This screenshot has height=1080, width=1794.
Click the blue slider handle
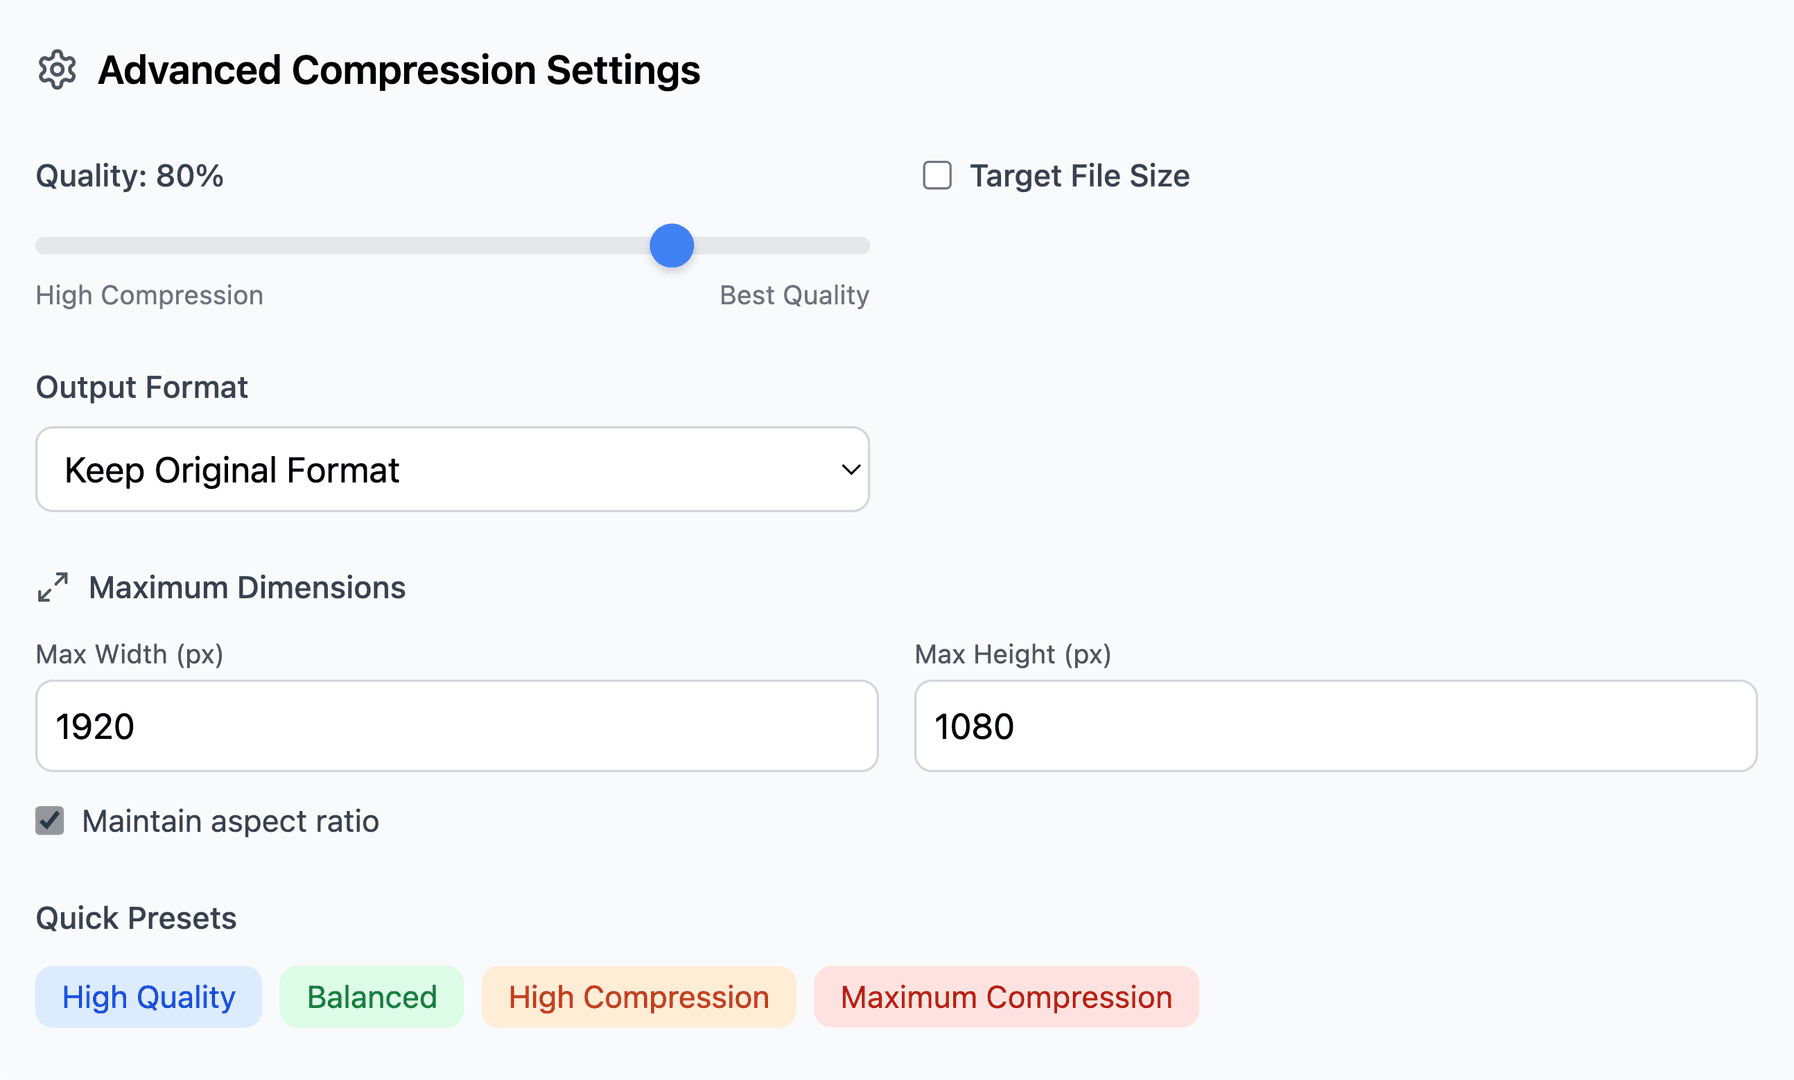tap(671, 245)
